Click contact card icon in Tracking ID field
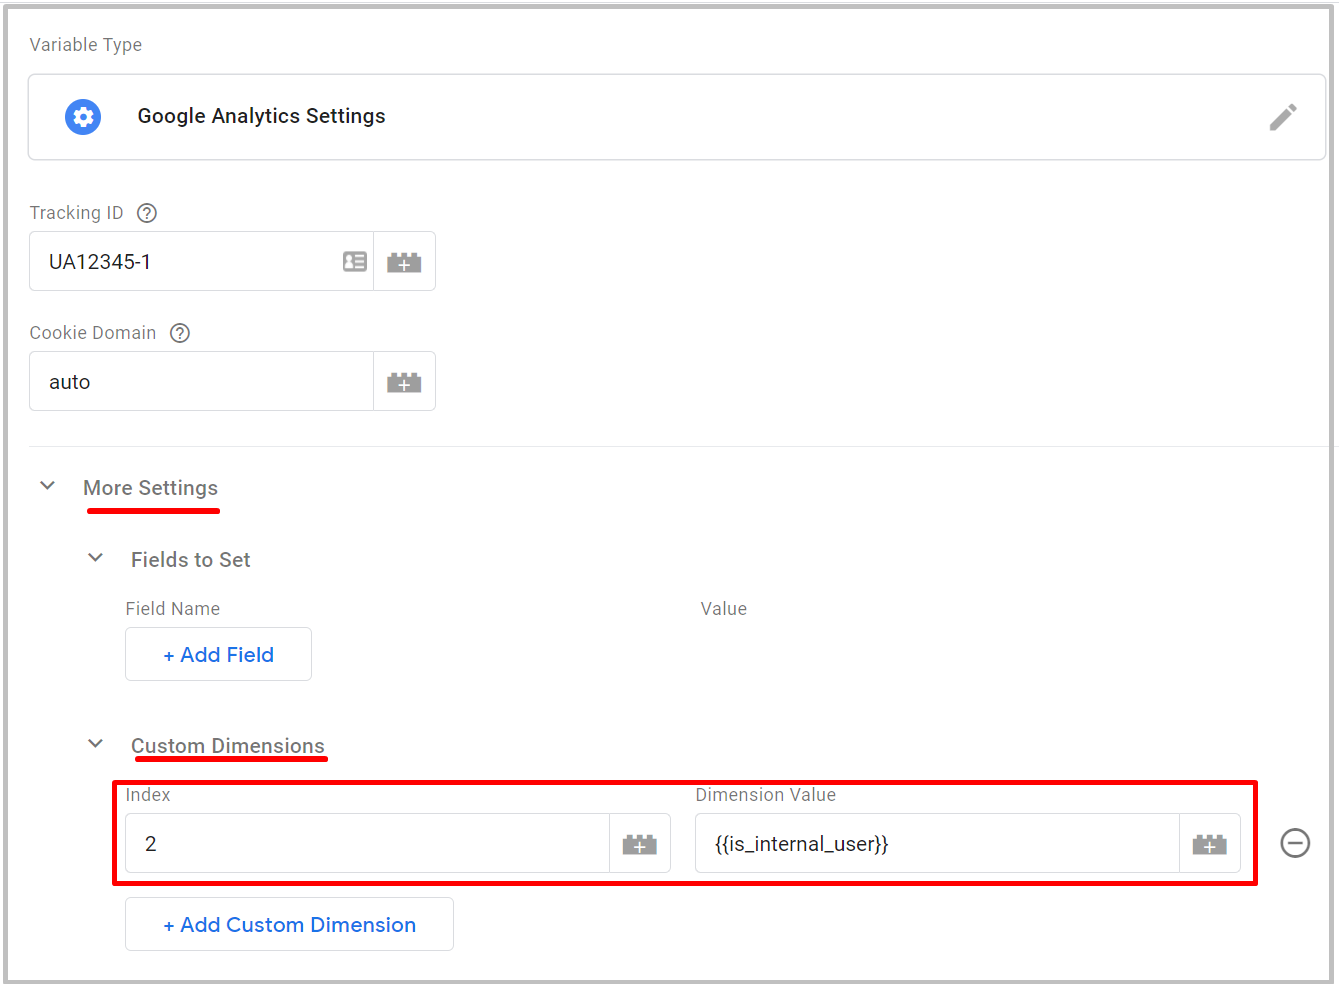Viewport: 1339px width, 984px height. click(x=355, y=262)
